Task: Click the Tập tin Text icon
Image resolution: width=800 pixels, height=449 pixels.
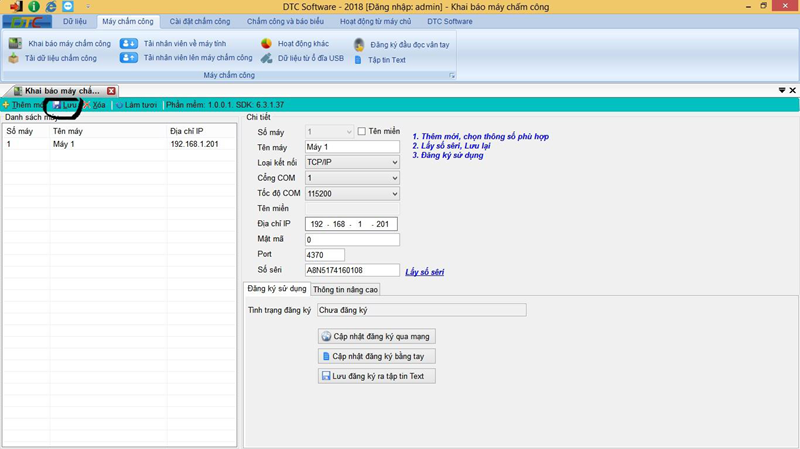Action: point(359,60)
